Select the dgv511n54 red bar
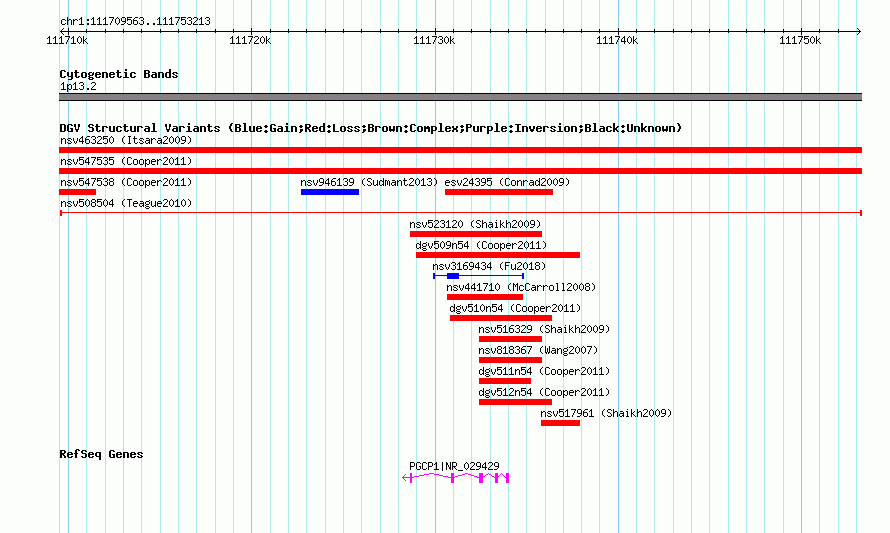This screenshot has height=533, width=890. [x=505, y=381]
